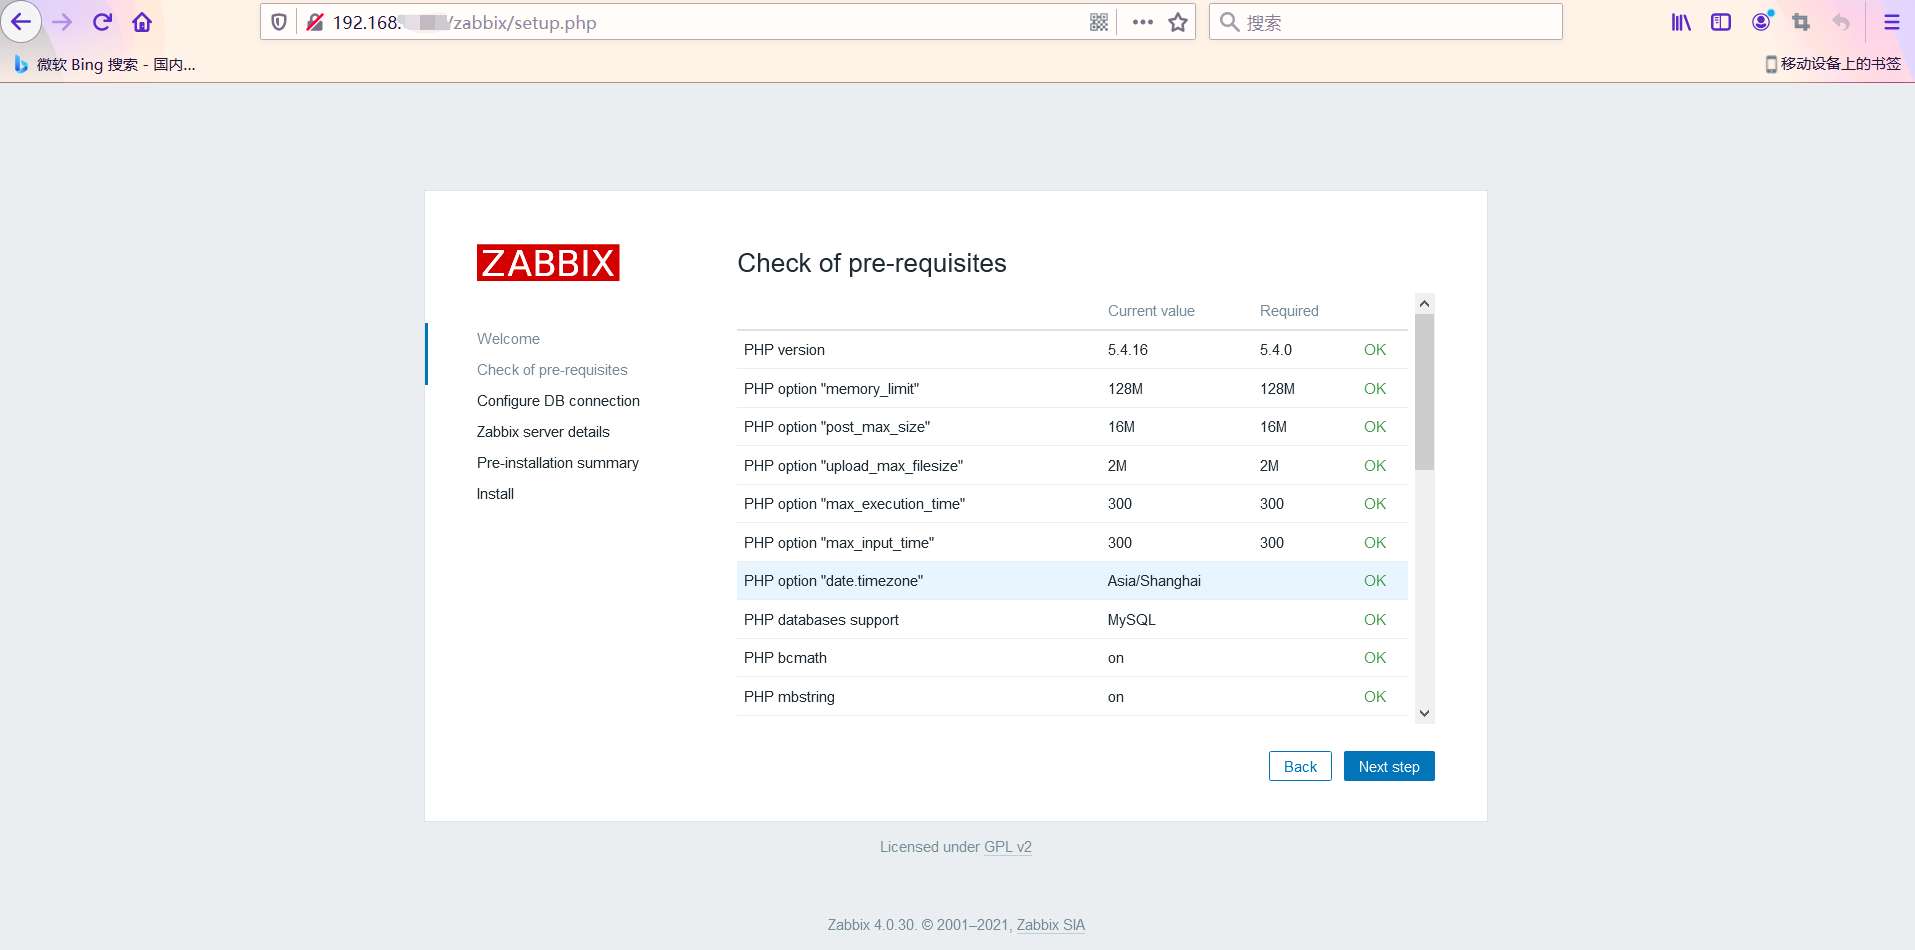Toggle the bookmark star for this page
1915x950 pixels.
click(1177, 21)
